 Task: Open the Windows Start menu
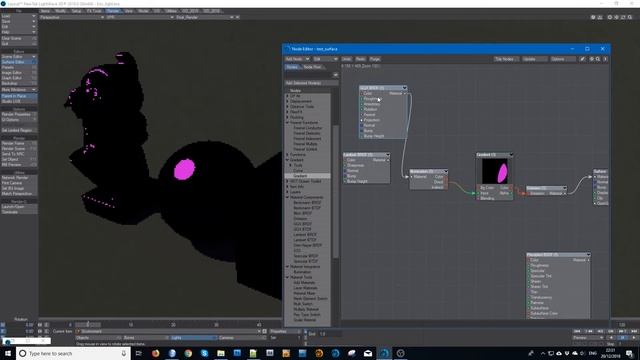[x=8, y=353]
